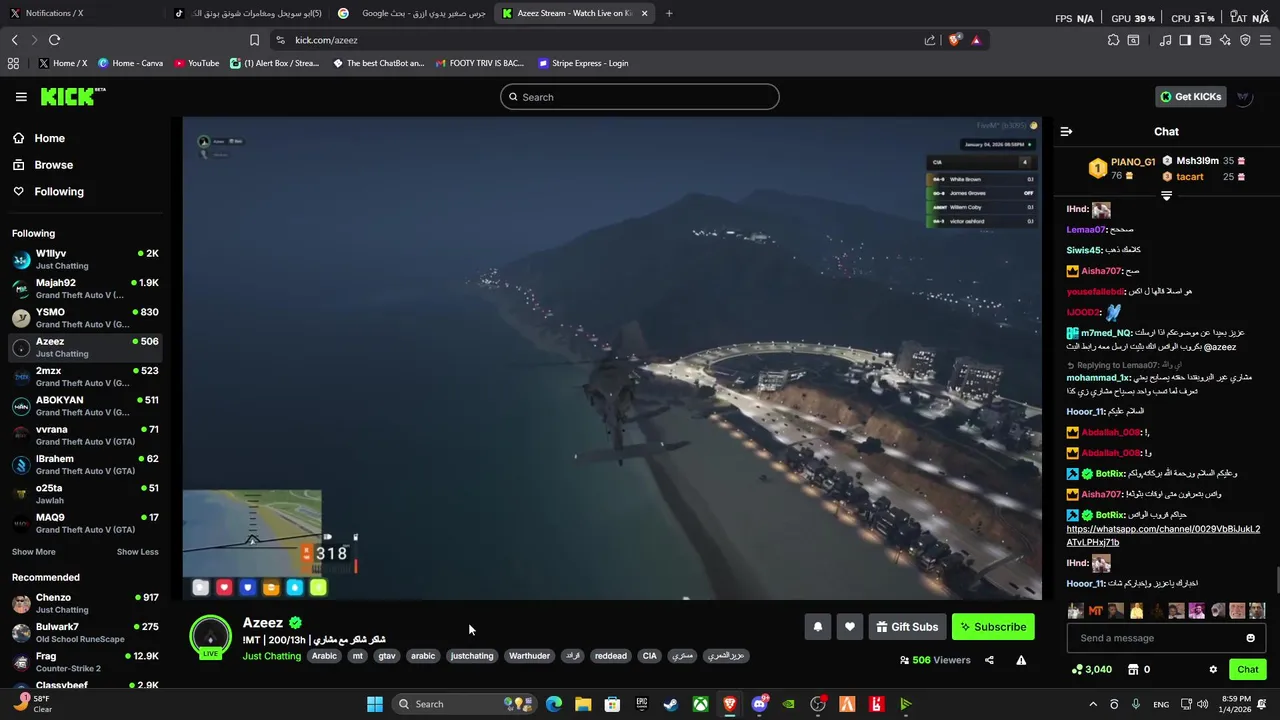Click the Just Chatting category link
This screenshot has width=1280, height=720.
(271, 656)
